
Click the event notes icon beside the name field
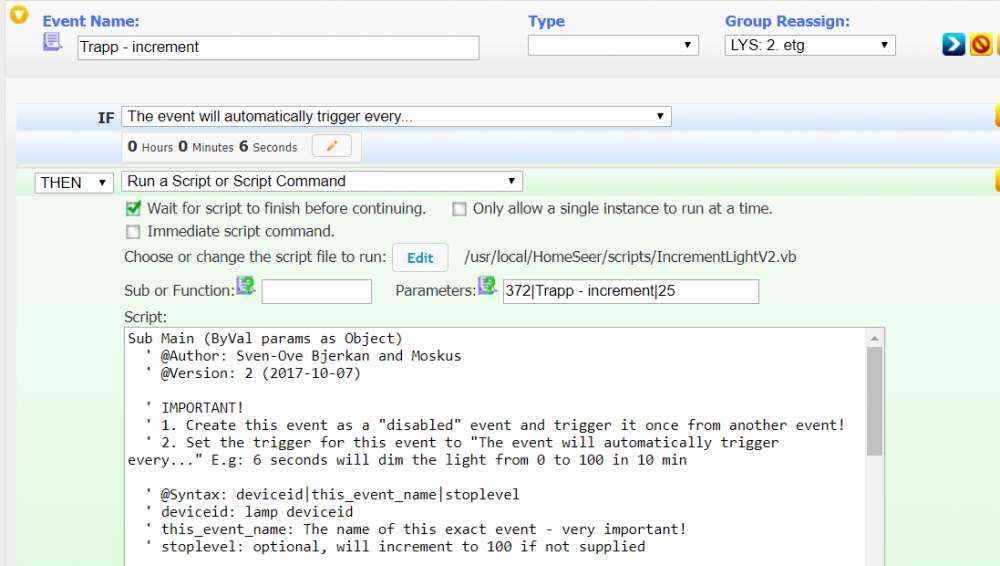52,42
